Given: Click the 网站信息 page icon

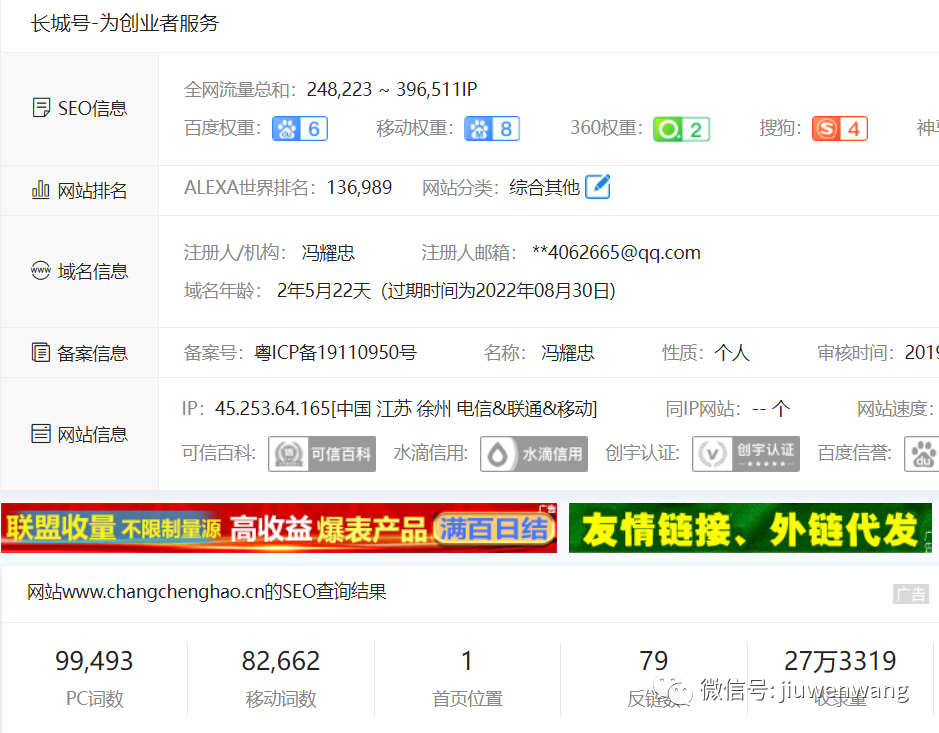Looking at the screenshot, I should (41, 433).
